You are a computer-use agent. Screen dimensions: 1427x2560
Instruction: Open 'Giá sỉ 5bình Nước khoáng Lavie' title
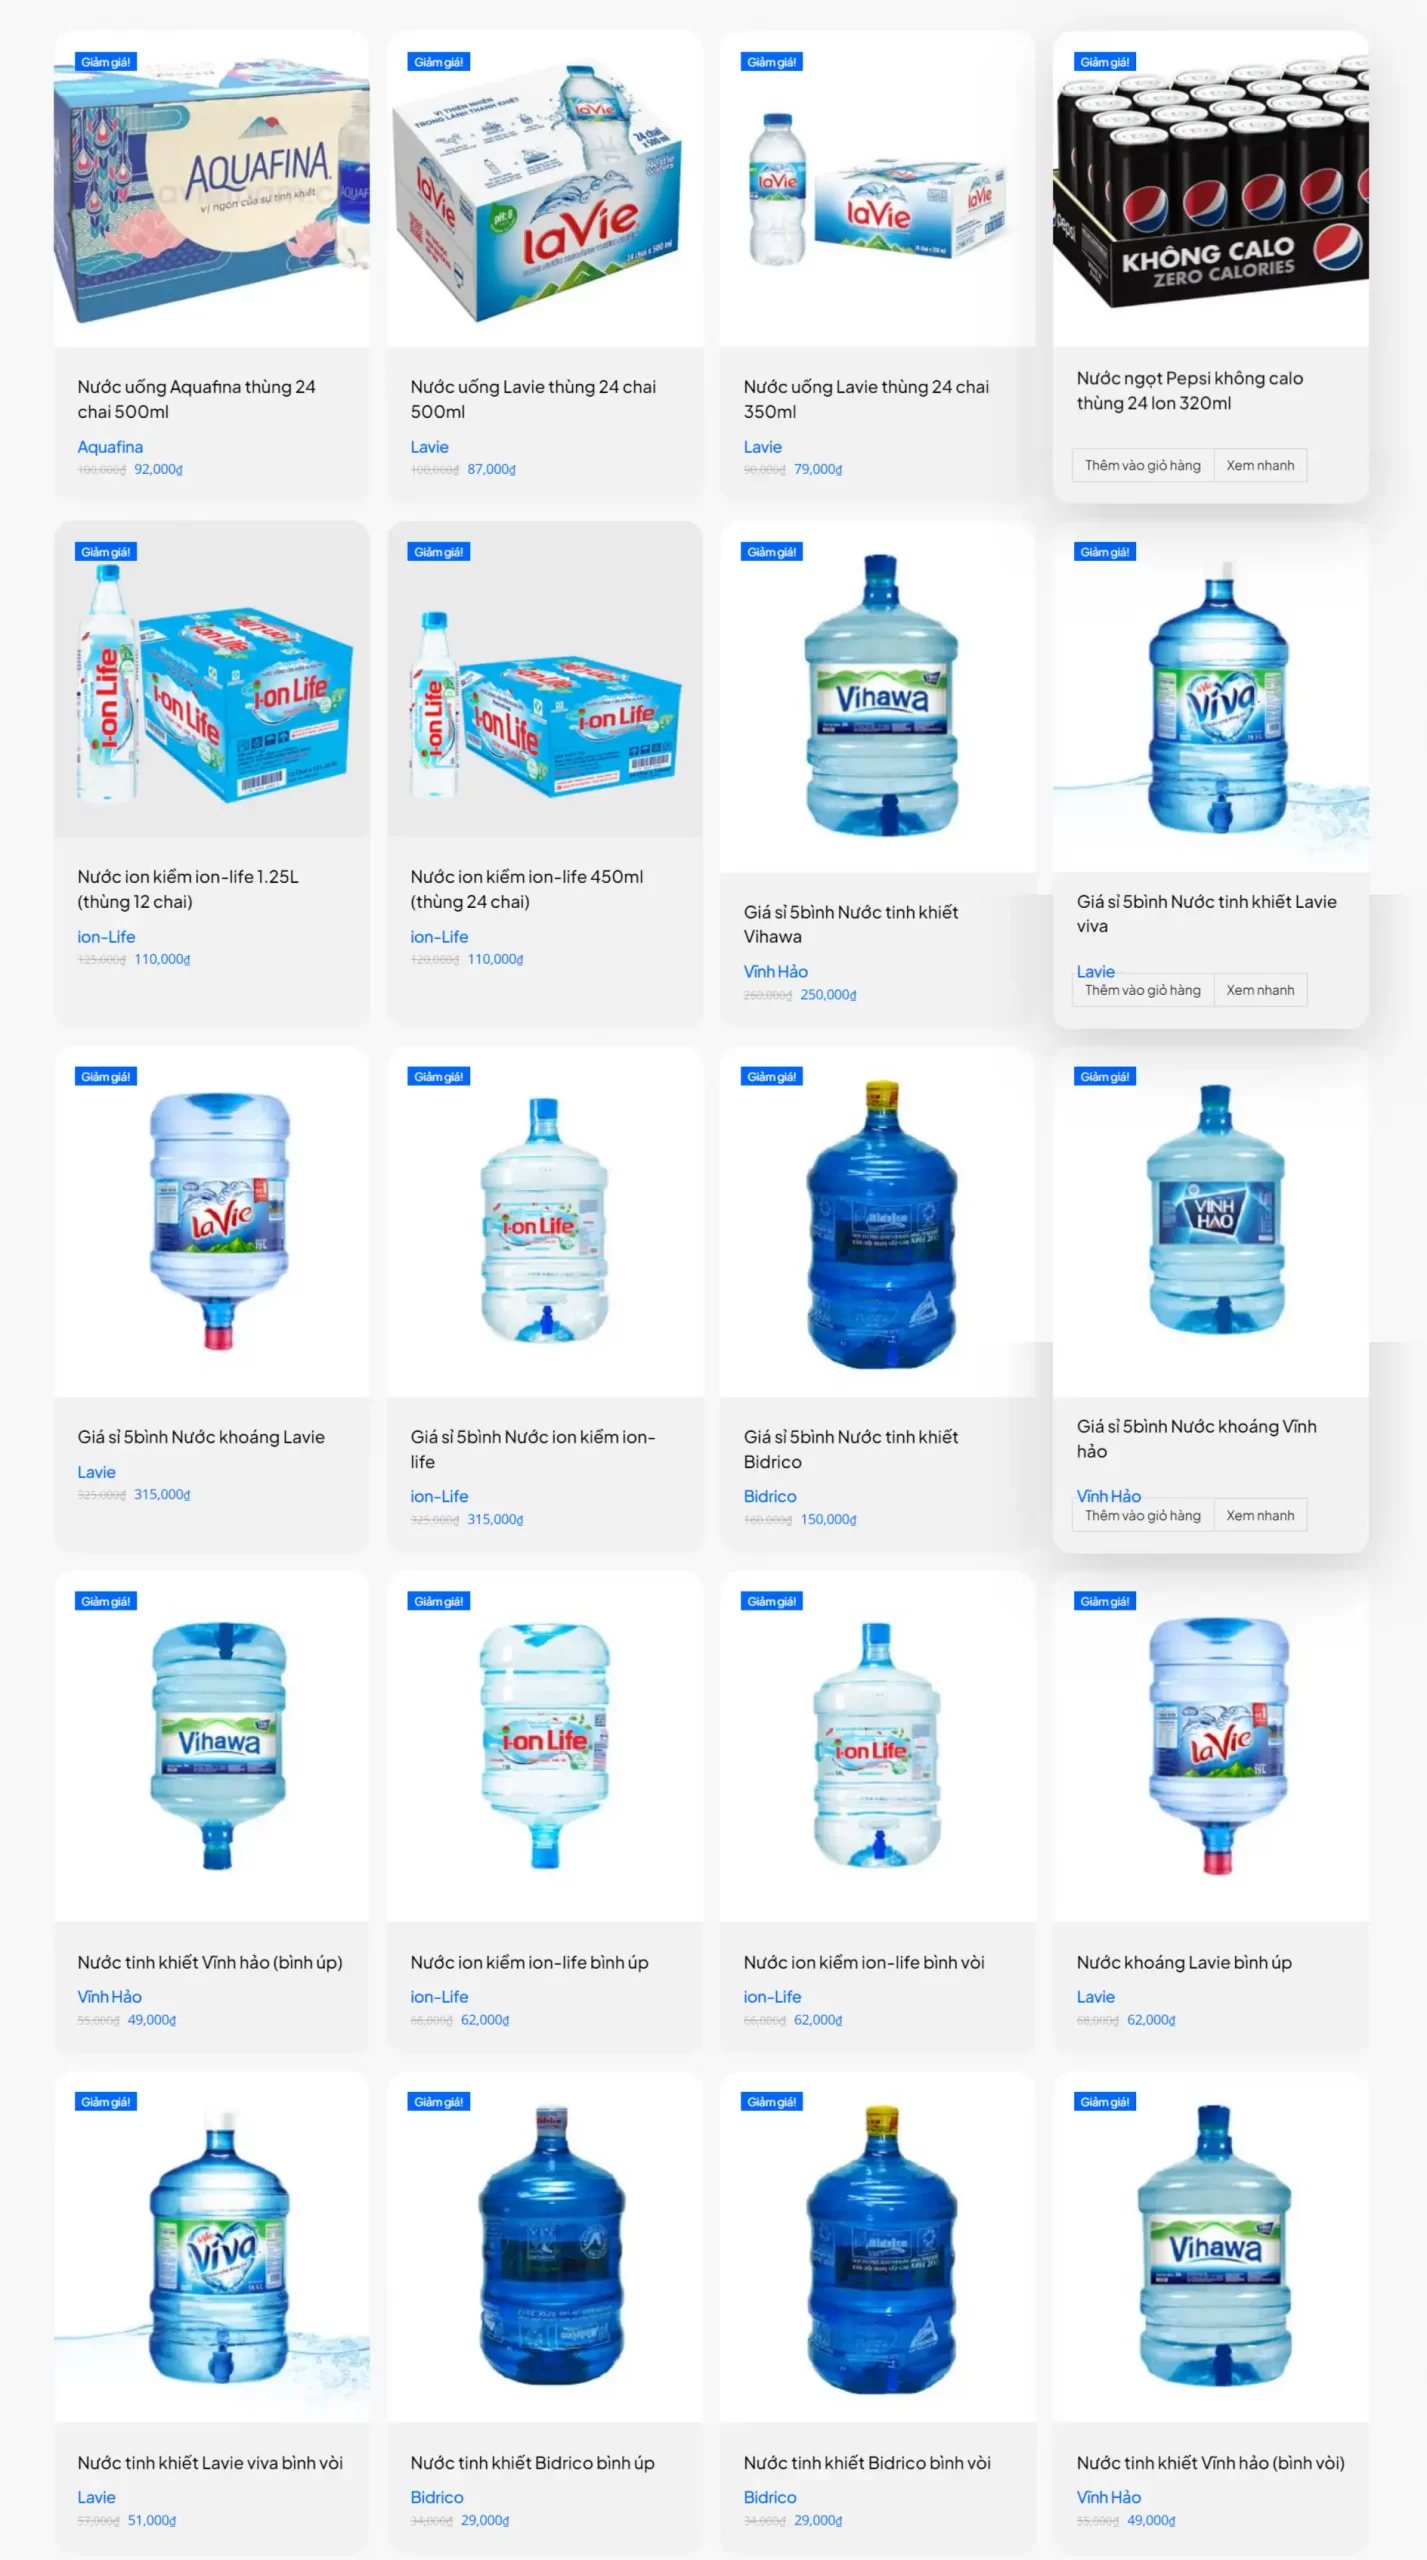click(201, 1437)
